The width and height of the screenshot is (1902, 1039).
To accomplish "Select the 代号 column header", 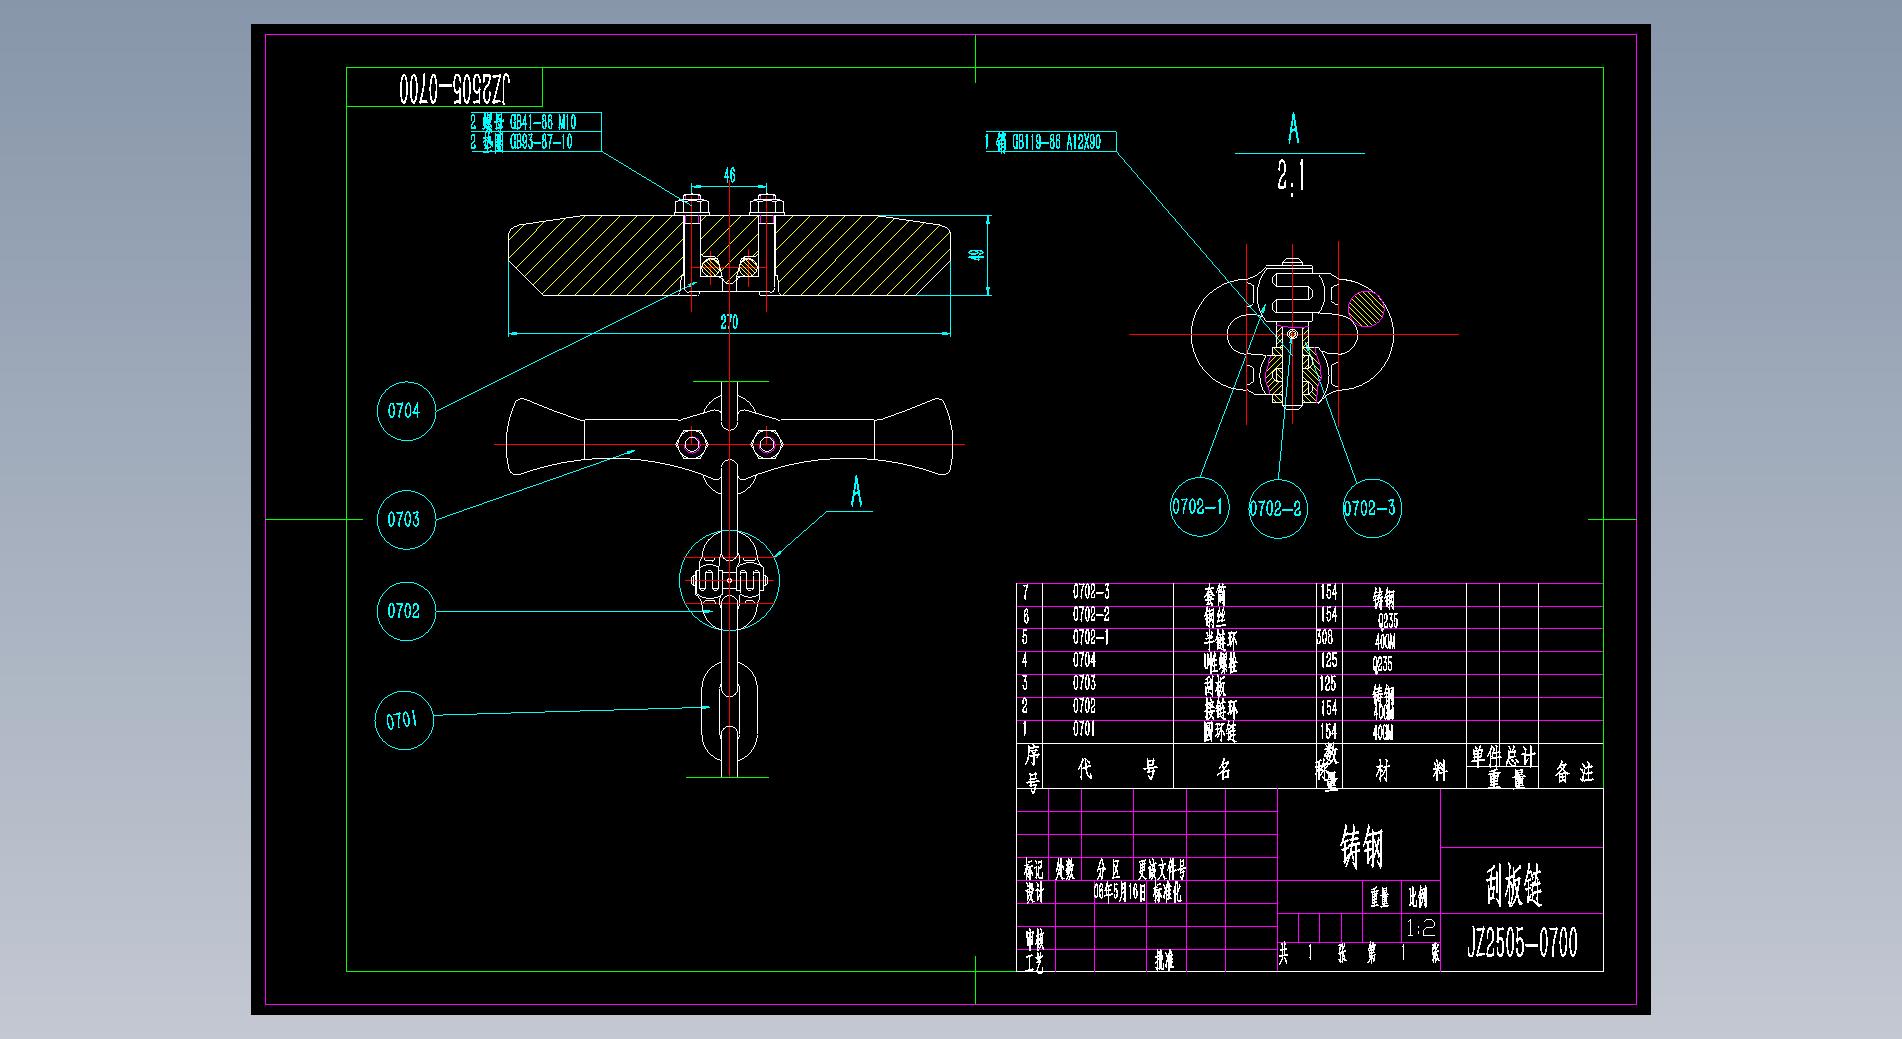I will click(x=1117, y=770).
